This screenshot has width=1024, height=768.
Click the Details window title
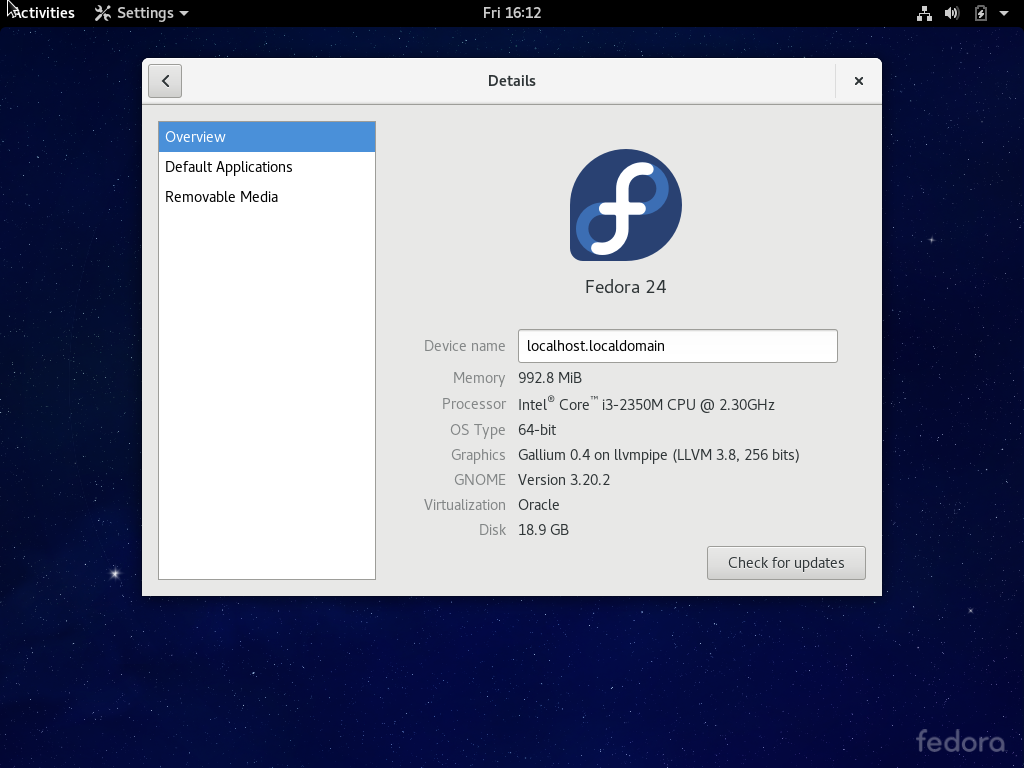(512, 81)
